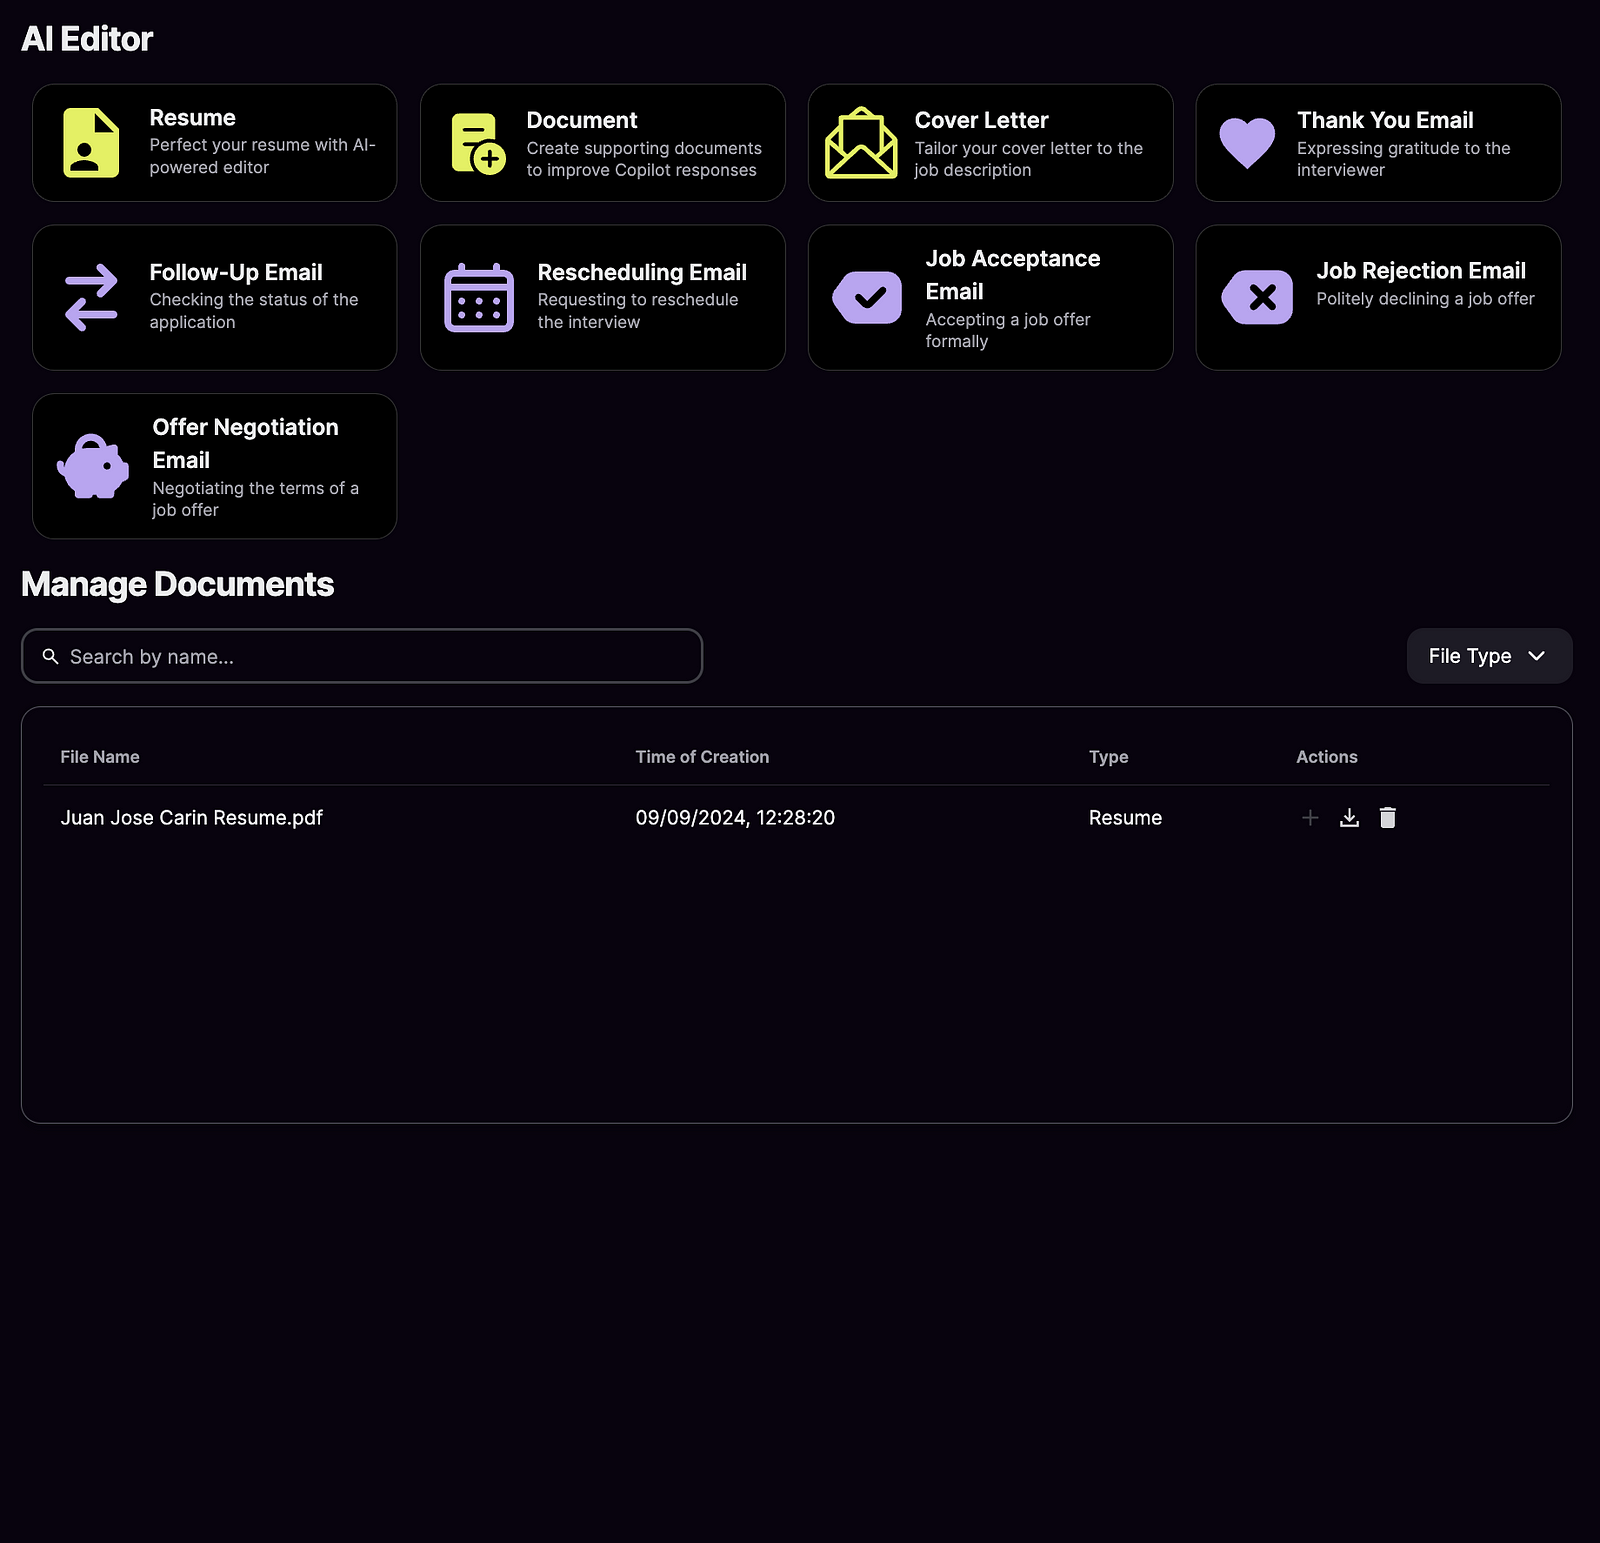Viewport: 1600px width, 1543px height.
Task: Click the Job Acceptance checkmark icon
Action: tap(867, 297)
